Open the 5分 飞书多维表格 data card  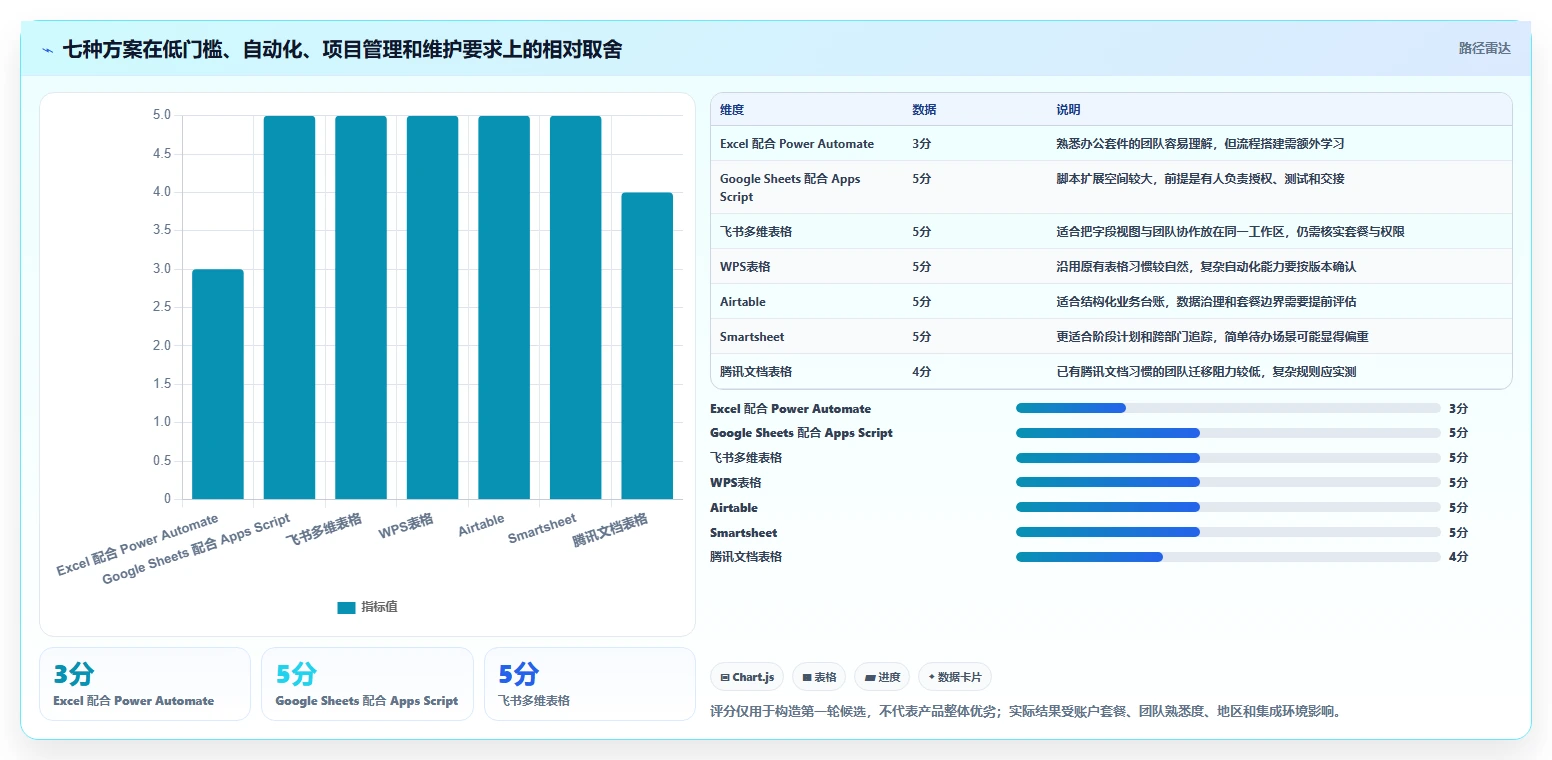589,684
